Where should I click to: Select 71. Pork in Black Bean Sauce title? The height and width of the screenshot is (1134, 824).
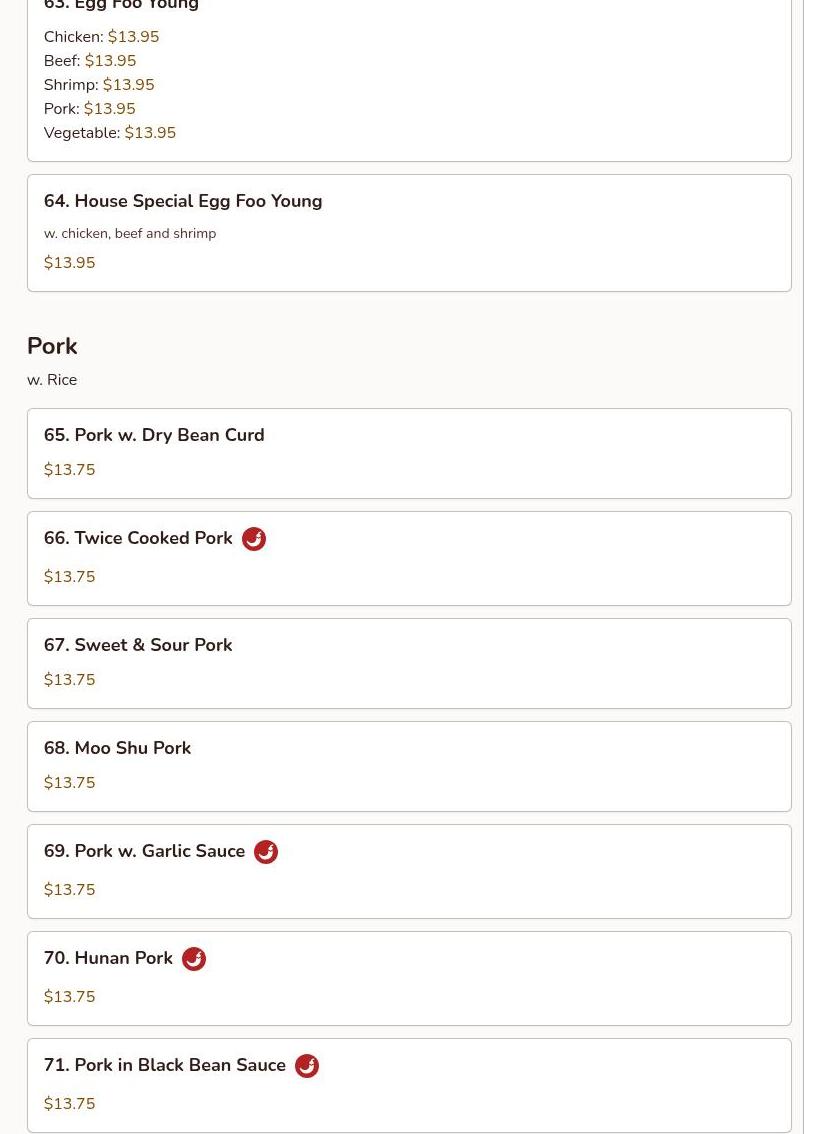click(x=165, y=1065)
